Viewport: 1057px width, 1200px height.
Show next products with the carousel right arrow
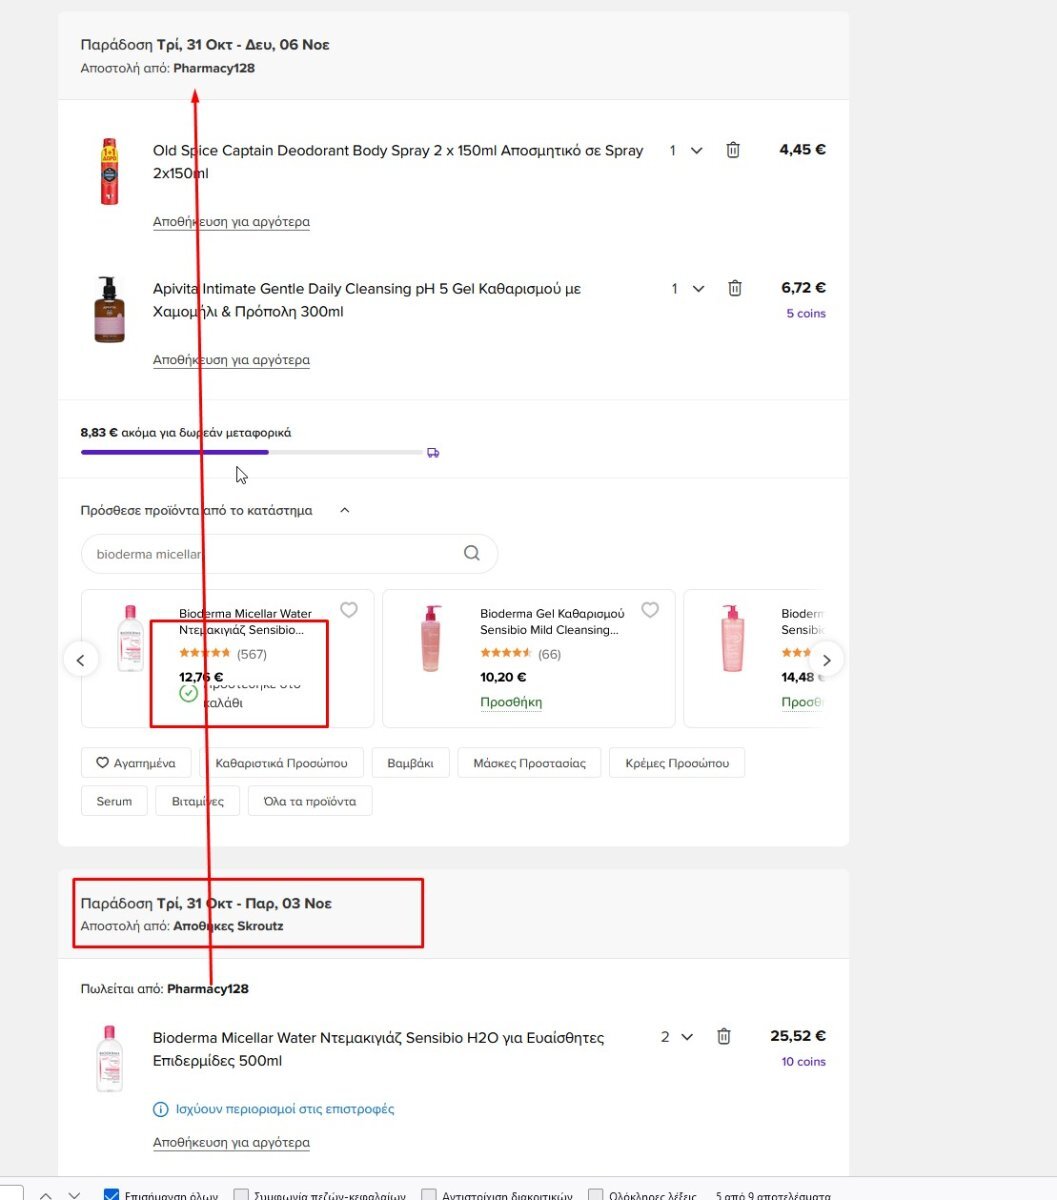pyautogui.click(x=826, y=660)
